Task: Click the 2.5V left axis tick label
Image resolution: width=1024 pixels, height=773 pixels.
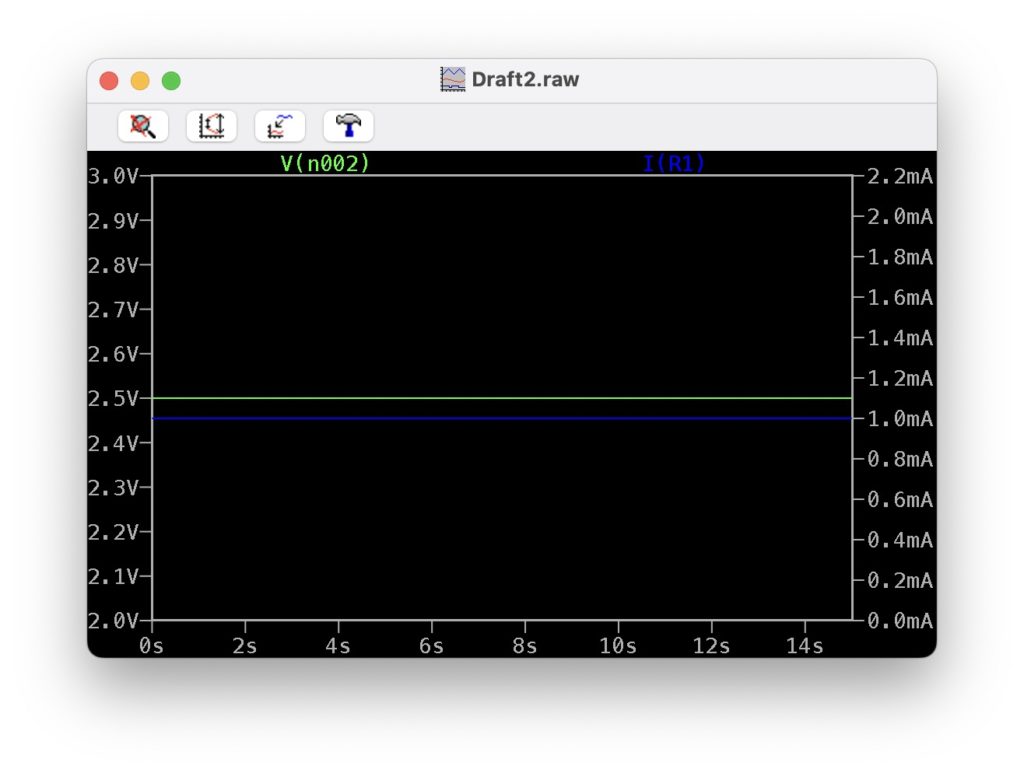Action: tap(113, 399)
